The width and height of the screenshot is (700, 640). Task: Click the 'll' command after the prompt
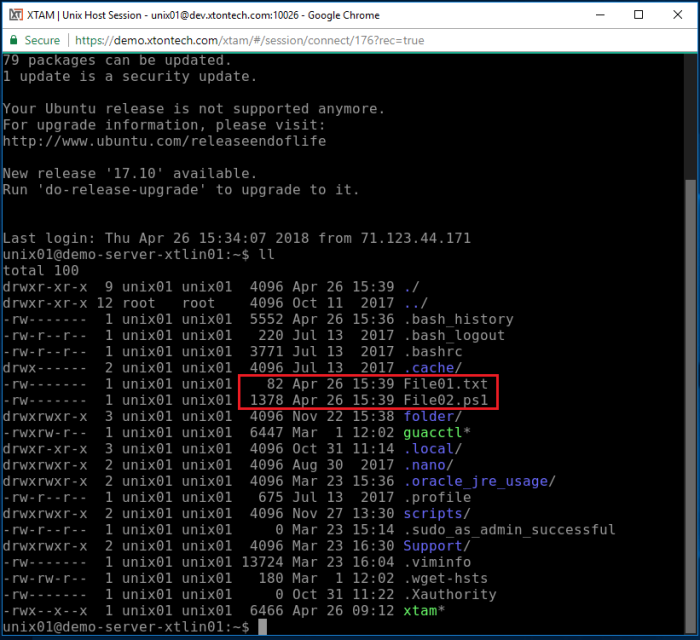267,254
